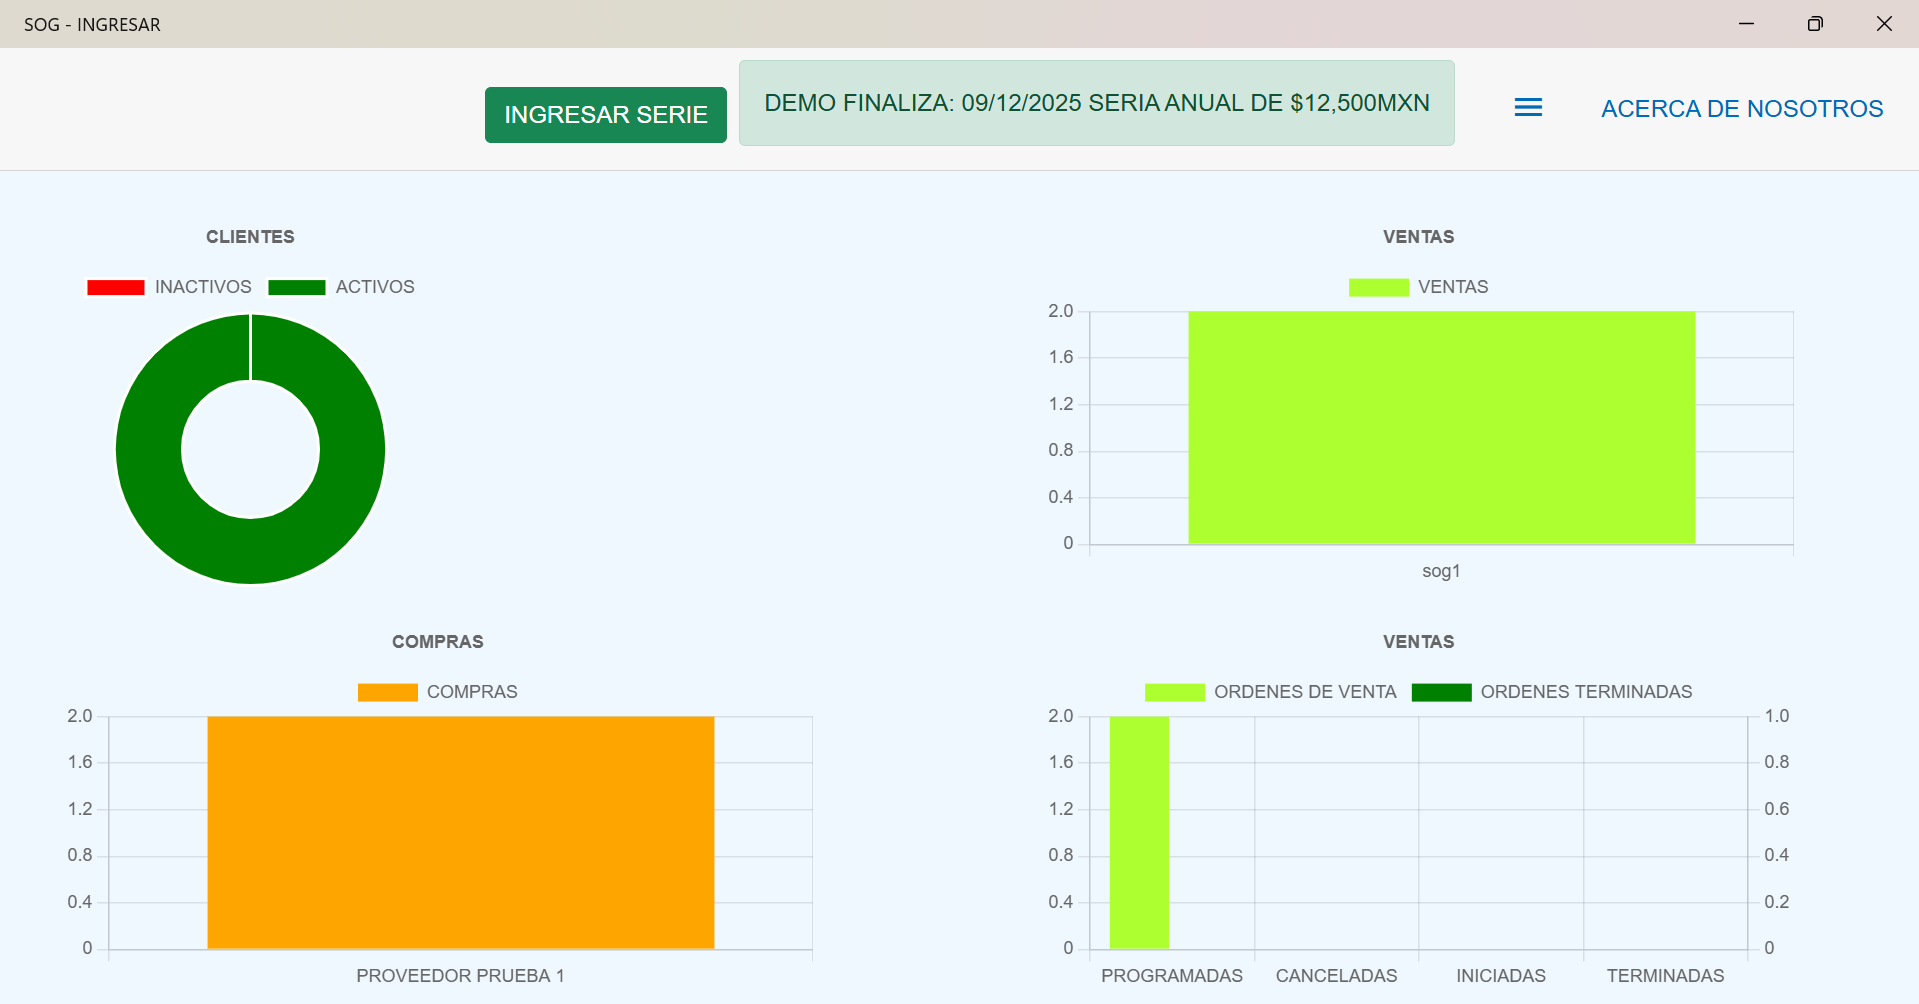Open the ACERCA DE NOSOTROS link

point(1741,108)
